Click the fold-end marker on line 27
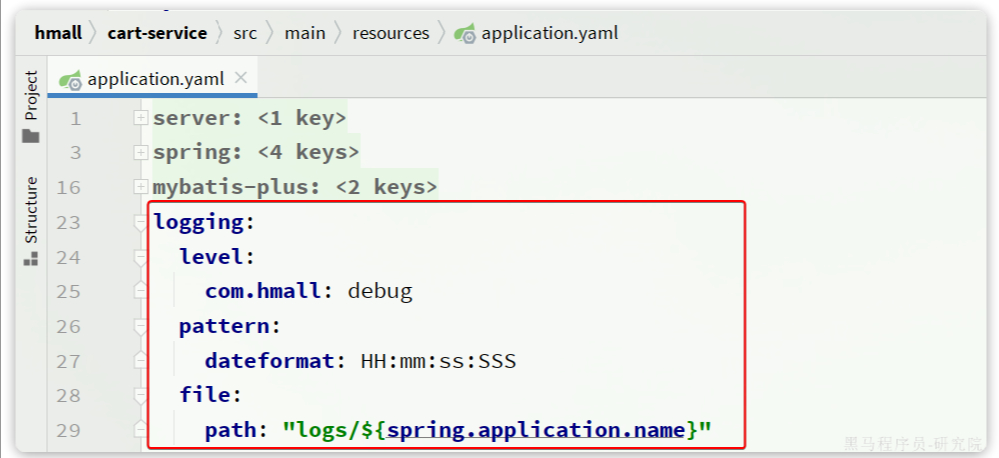Image resolution: width=999 pixels, height=458 pixels. pyautogui.click(x=140, y=361)
